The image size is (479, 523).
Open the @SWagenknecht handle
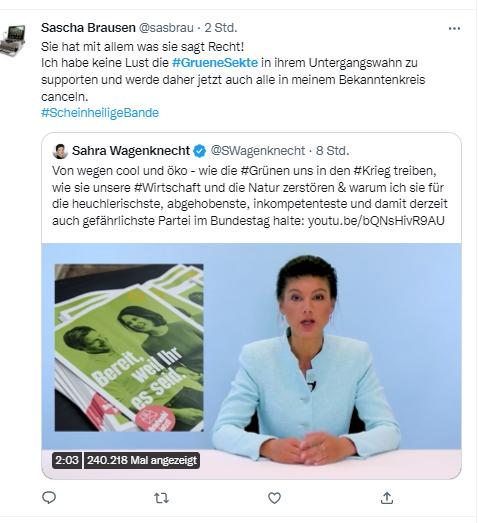click(x=258, y=151)
